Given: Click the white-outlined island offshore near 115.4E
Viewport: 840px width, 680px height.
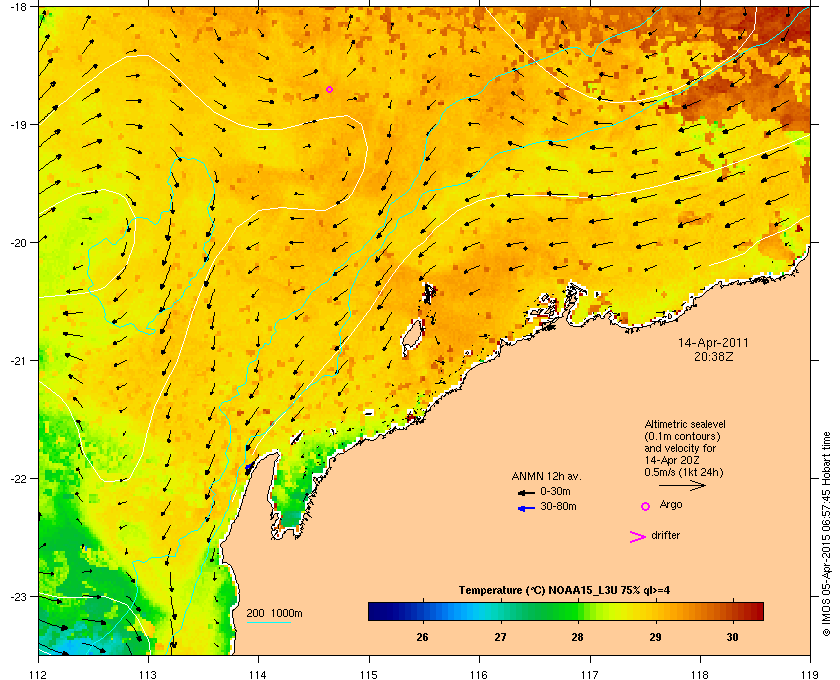Looking at the screenshot, I should pos(411,338).
